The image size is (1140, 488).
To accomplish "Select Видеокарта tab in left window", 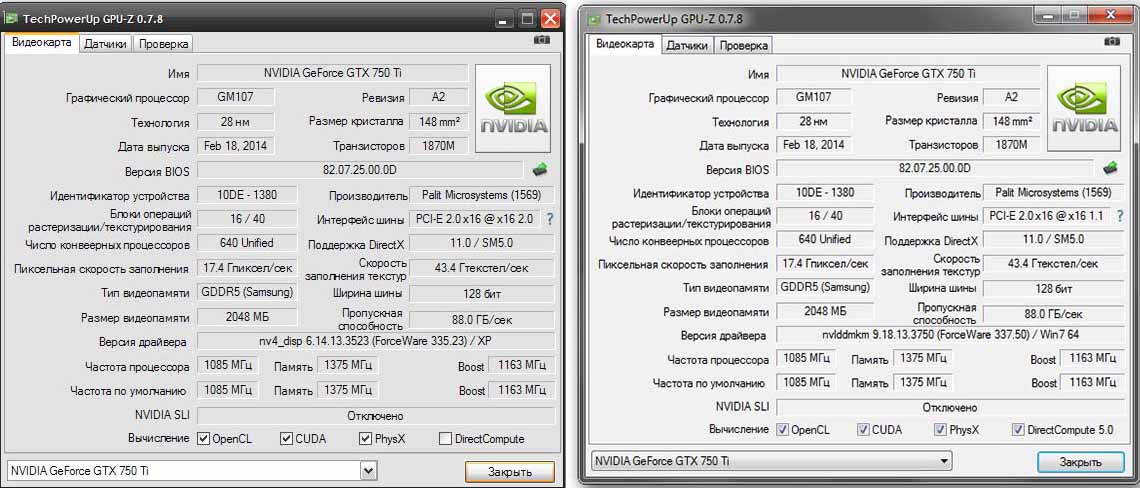I will pos(42,43).
